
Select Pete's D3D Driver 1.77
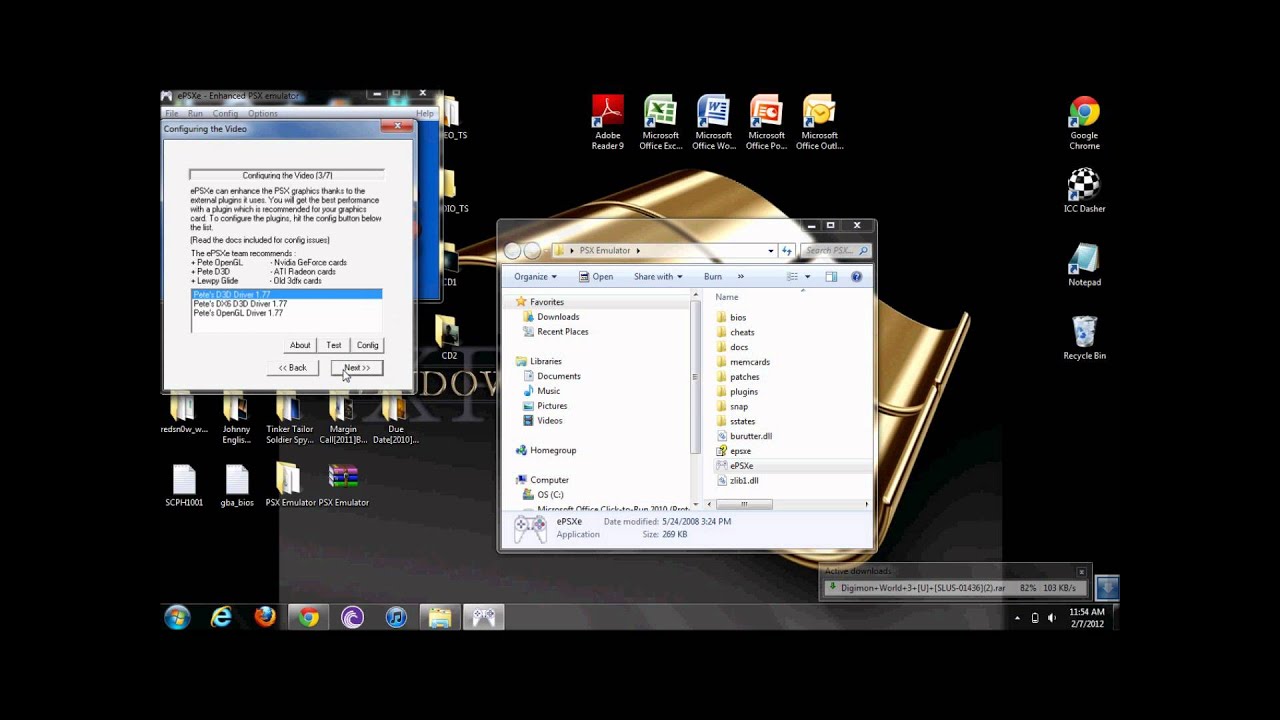click(x=286, y=294)
